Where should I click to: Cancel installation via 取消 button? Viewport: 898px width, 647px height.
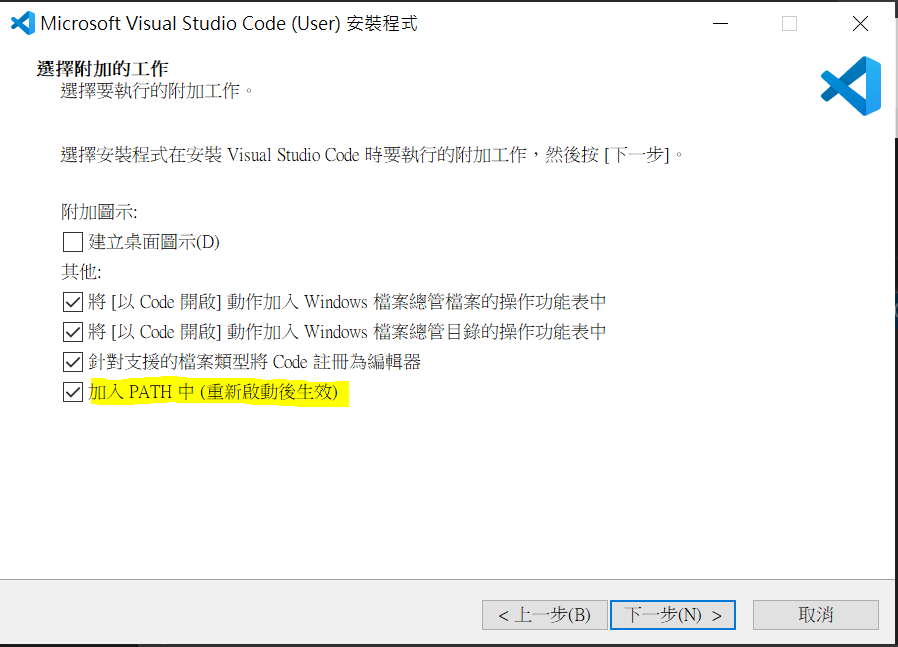(816, 615)
